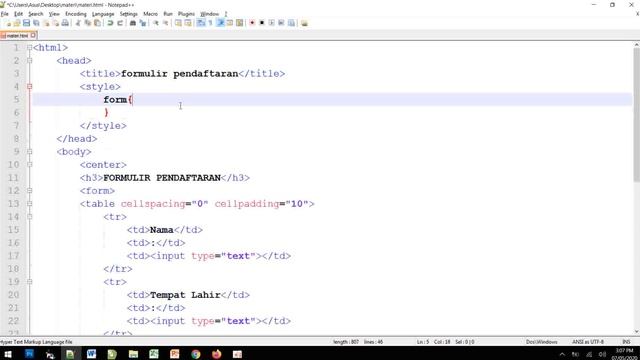Toggle synchronized vertical scrolling icon
This screenshot has width=640, height=360.
tap(178, 23)
